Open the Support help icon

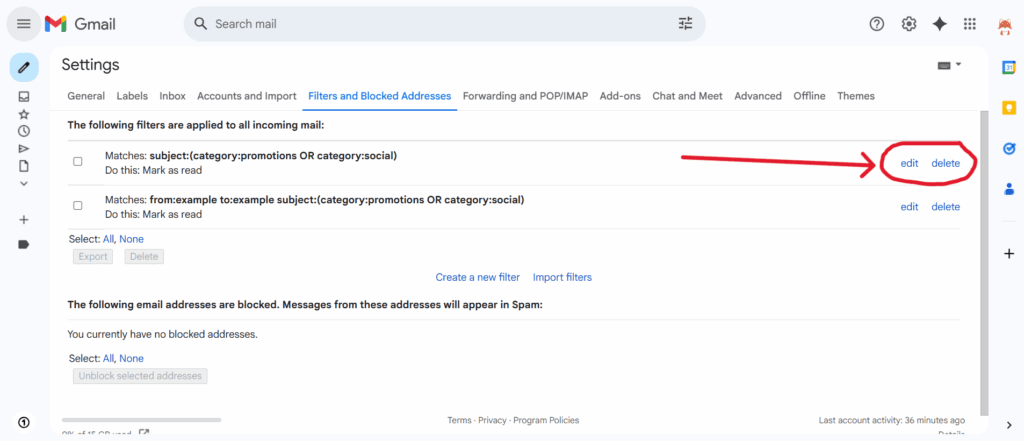(x=876, y=24)
